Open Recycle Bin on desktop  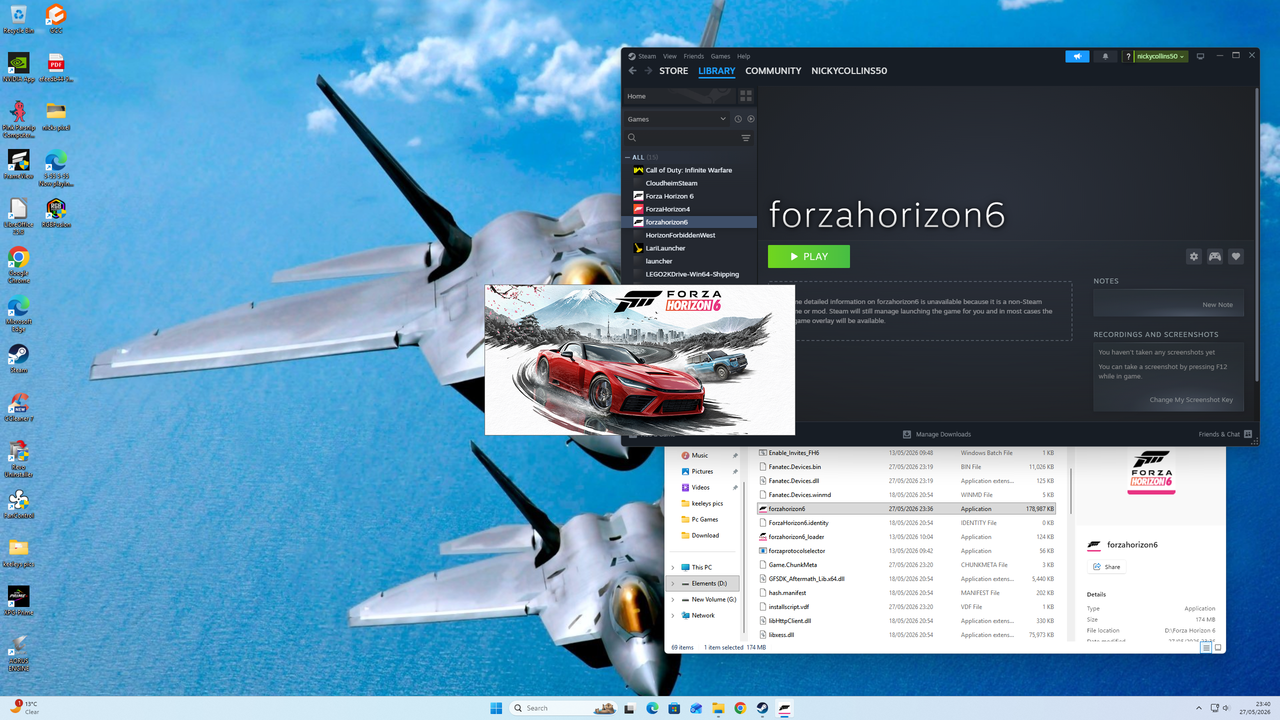[18, 19]
